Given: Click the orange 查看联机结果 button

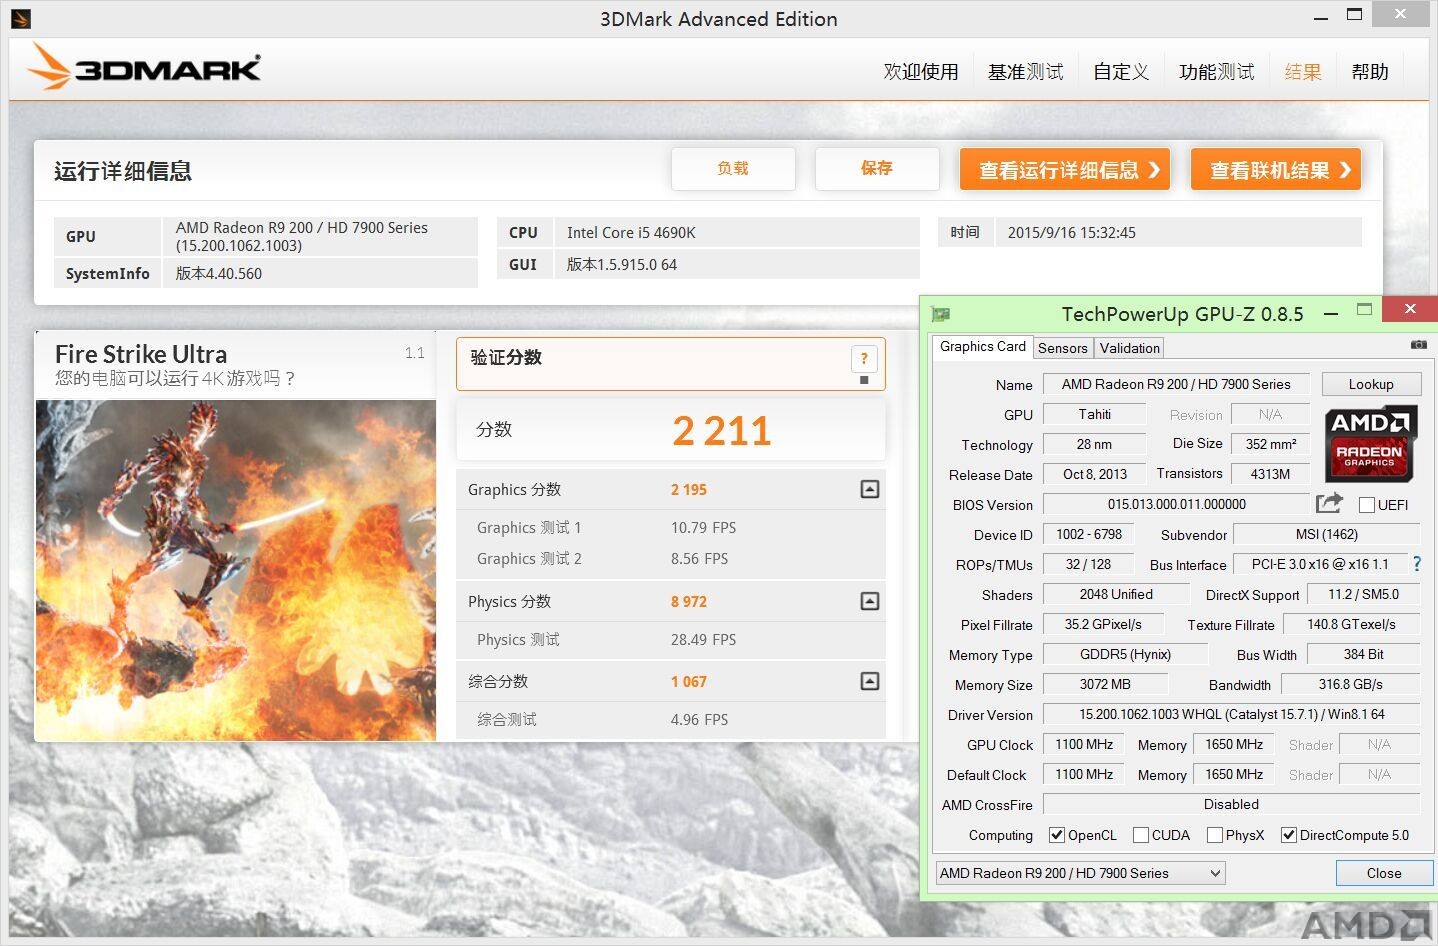Looking at the screenshot, I should point(1276,170).
